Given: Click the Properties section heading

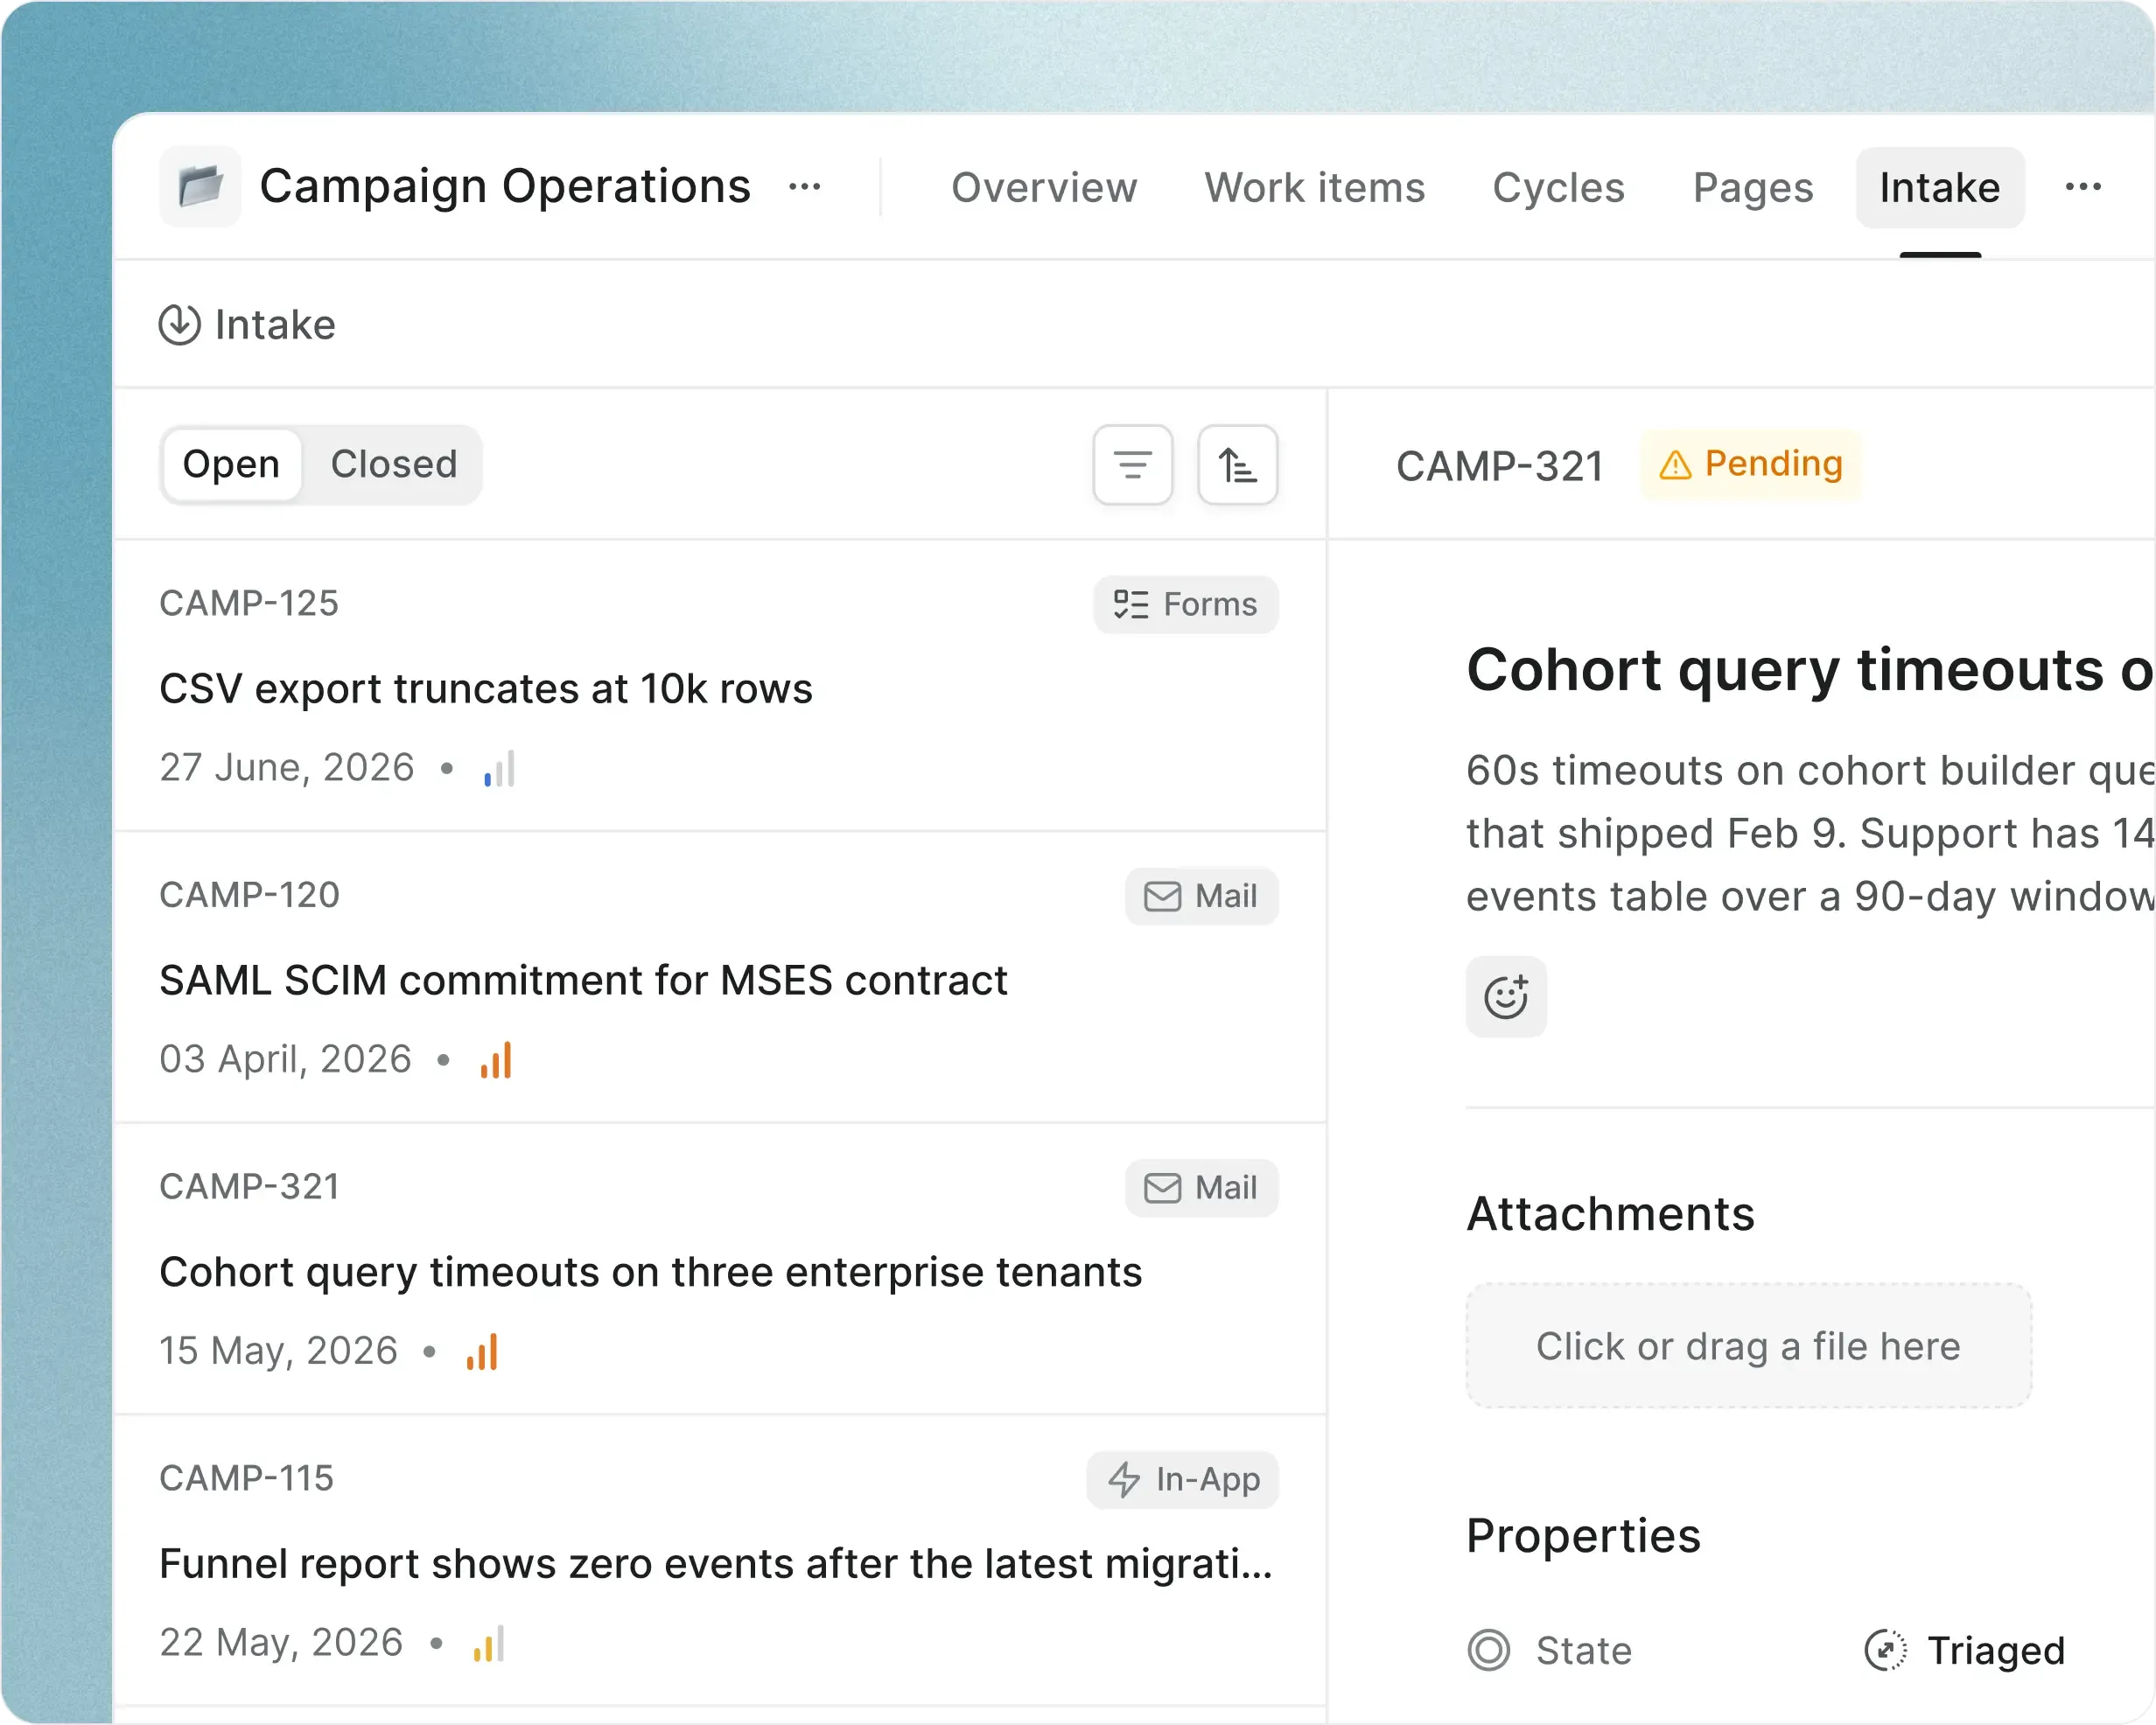Looking at the screenshot, I should (1584, 1536).
